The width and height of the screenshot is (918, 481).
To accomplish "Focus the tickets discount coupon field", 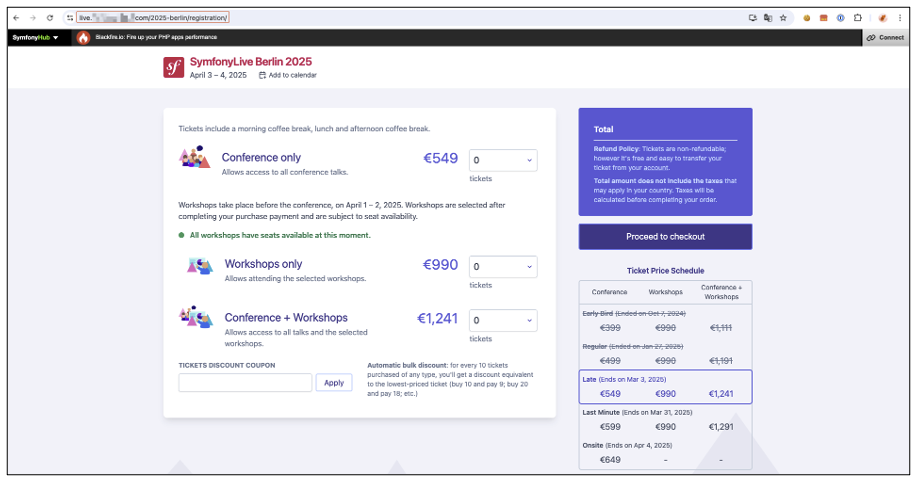I will (245, 383).
